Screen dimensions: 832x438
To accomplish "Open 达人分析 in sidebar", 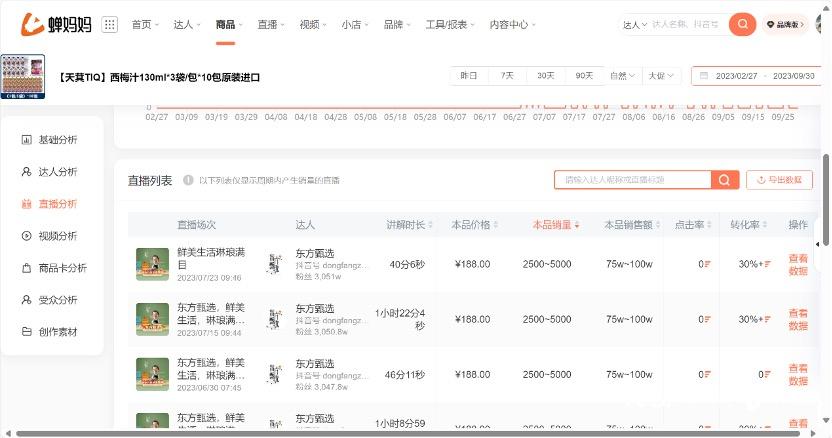I will coord(49,171).
